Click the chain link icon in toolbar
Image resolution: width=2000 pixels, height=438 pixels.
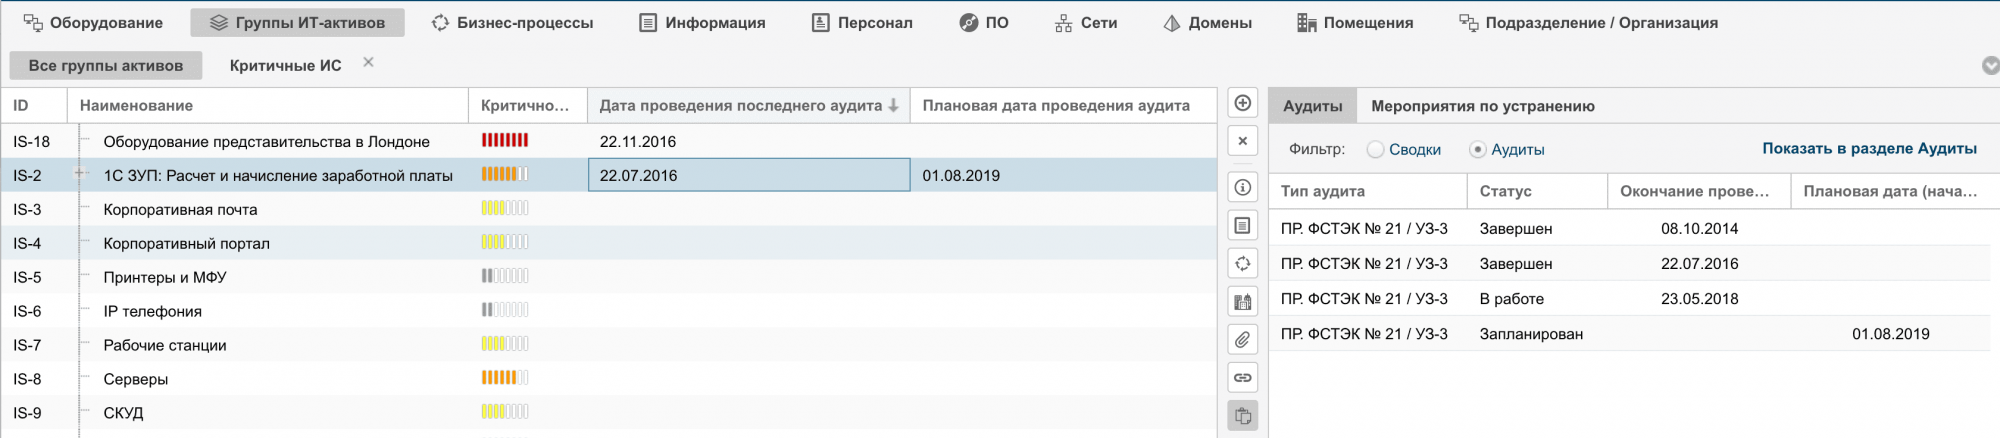click(1242, 378)
